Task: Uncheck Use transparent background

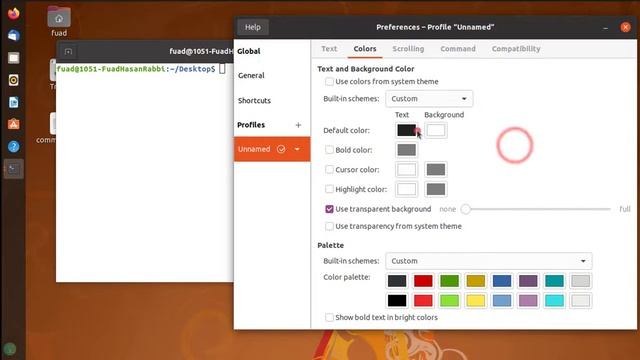Action: (x=329, y=209)
